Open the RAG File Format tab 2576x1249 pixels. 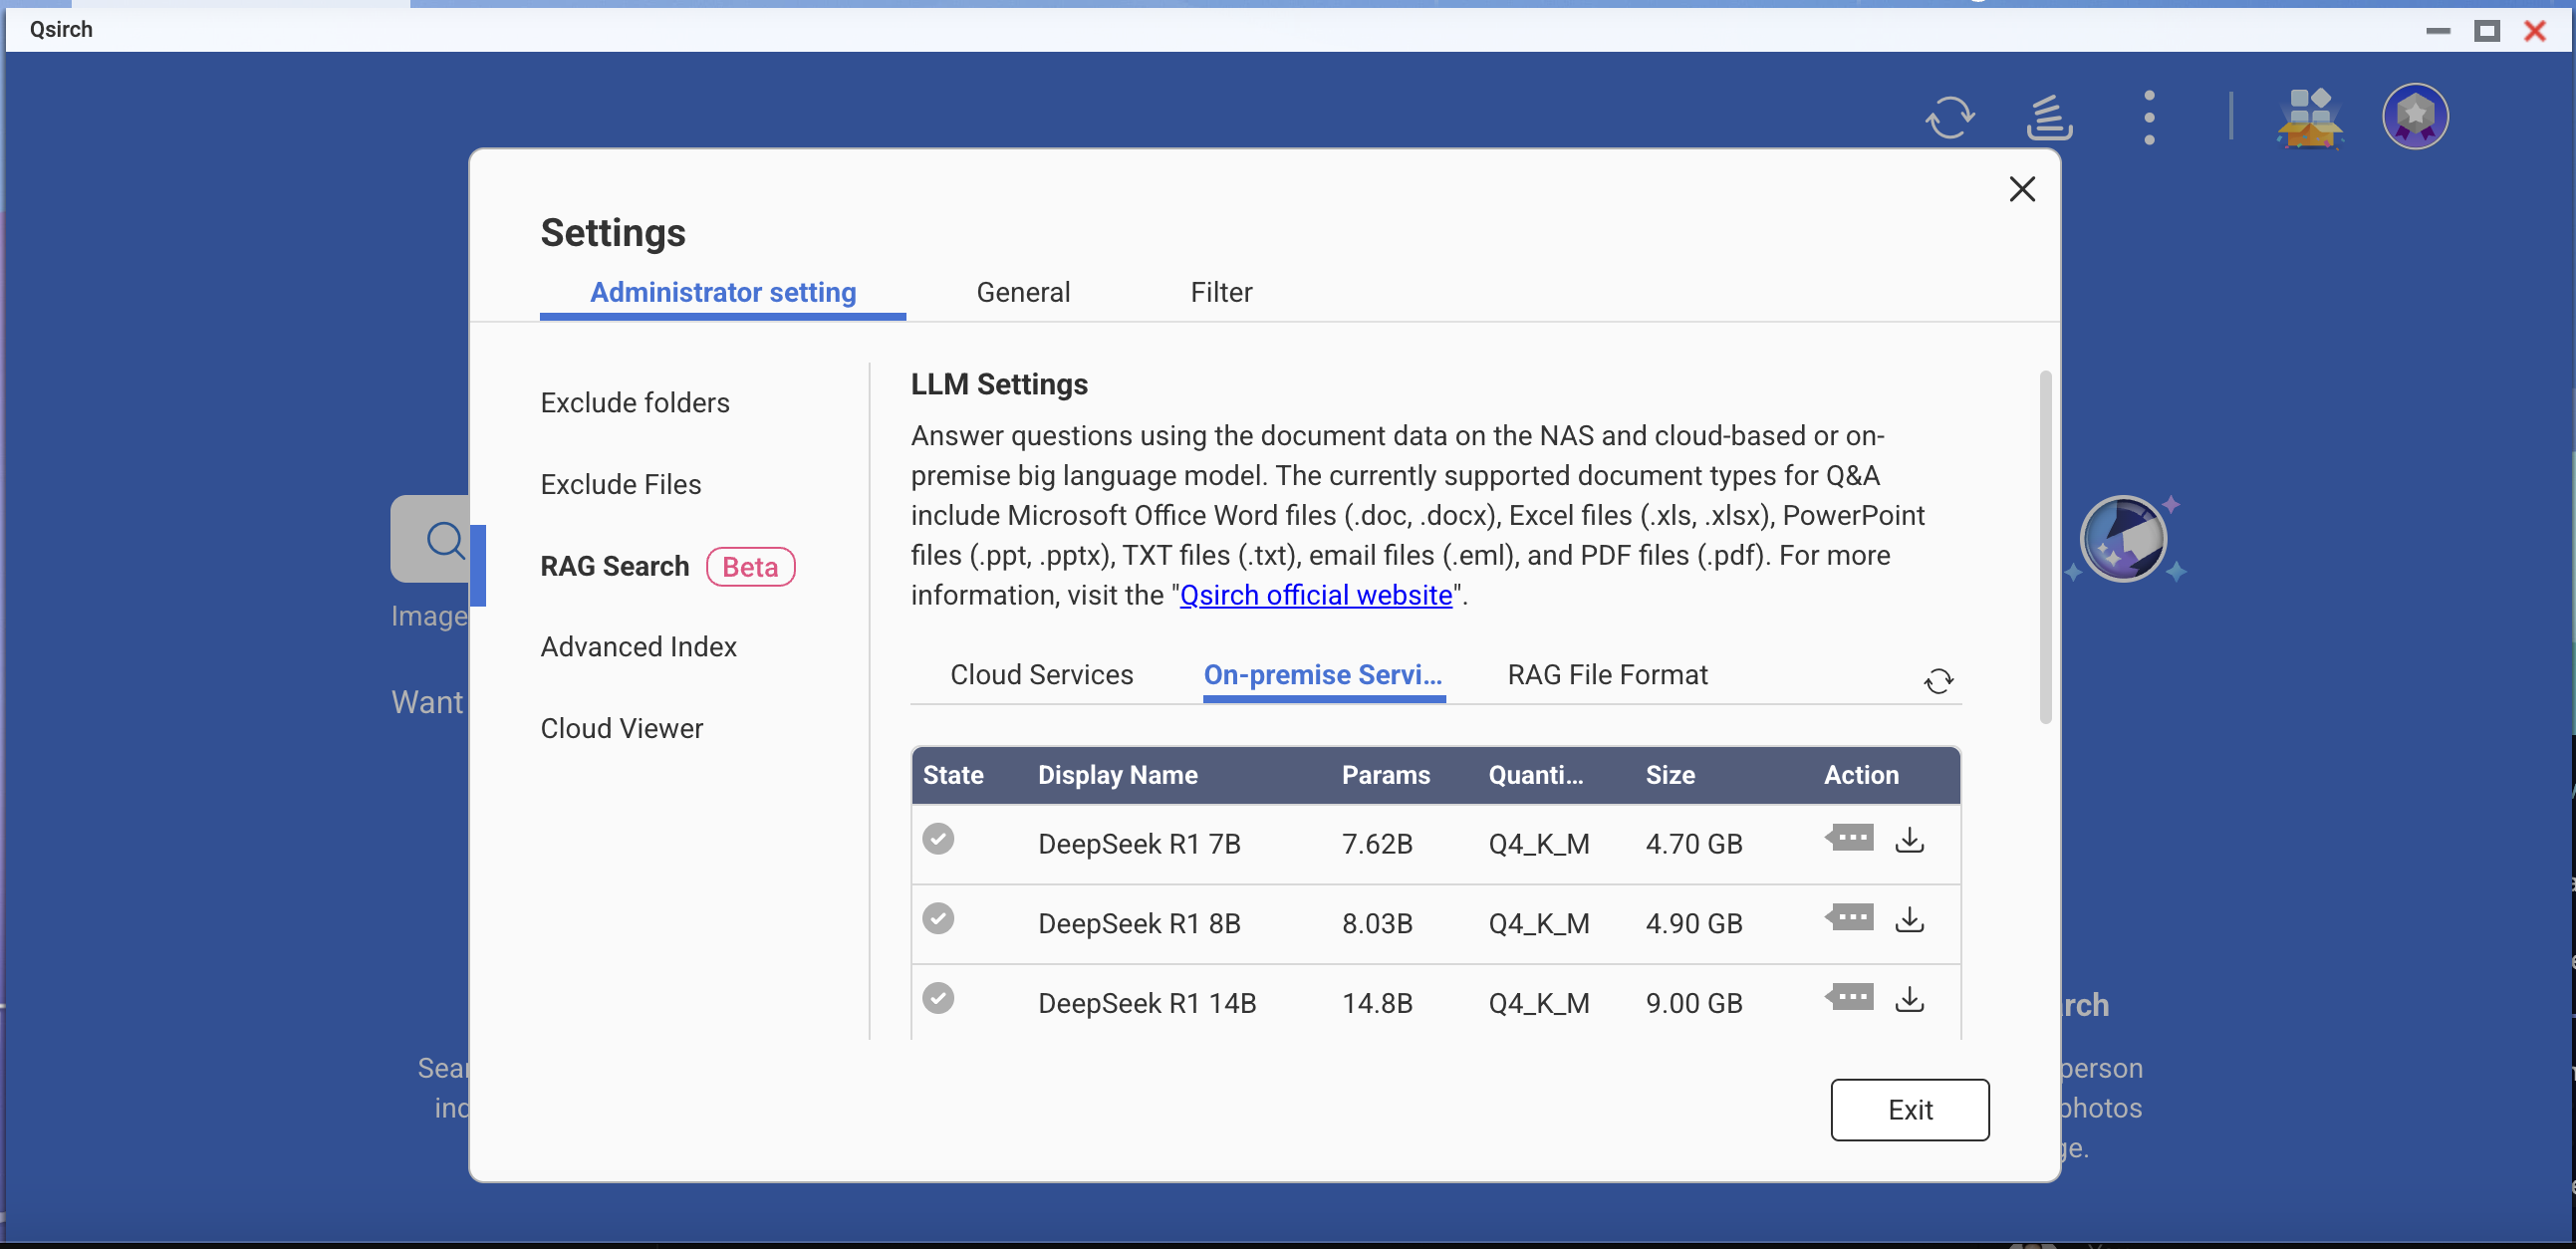tap(1606, 675)
